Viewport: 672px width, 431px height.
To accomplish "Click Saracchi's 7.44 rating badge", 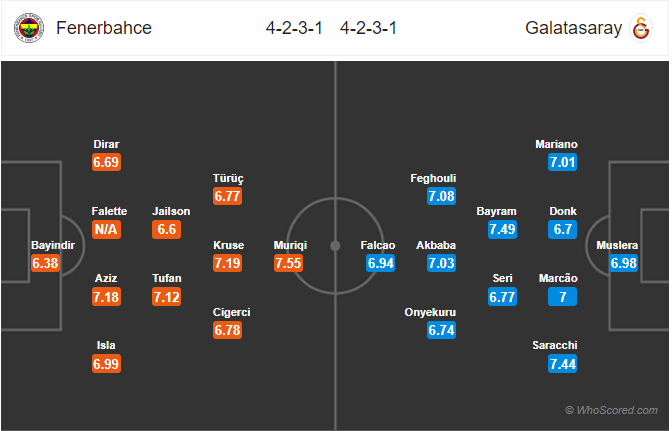I will coord(563,364).
